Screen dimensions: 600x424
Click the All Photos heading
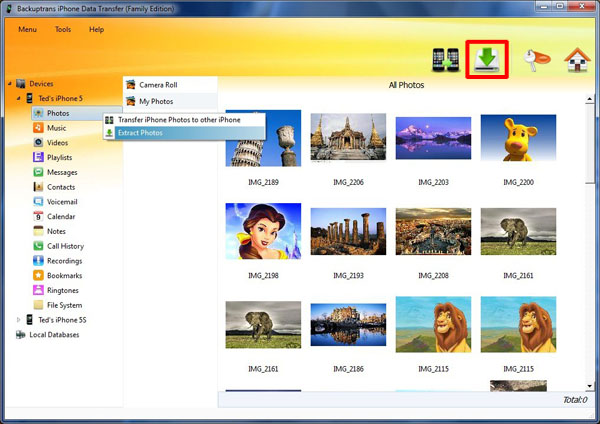(406, 85)
